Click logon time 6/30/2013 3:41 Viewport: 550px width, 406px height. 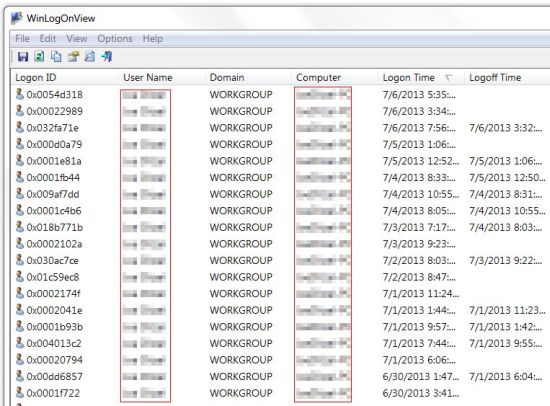pos(421,393)
